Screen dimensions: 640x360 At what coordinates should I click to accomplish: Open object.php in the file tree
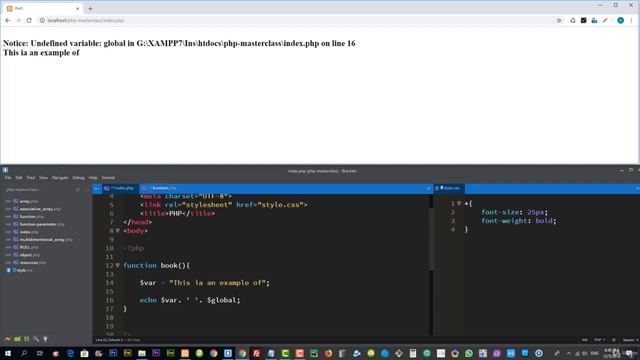pos(30,255)
